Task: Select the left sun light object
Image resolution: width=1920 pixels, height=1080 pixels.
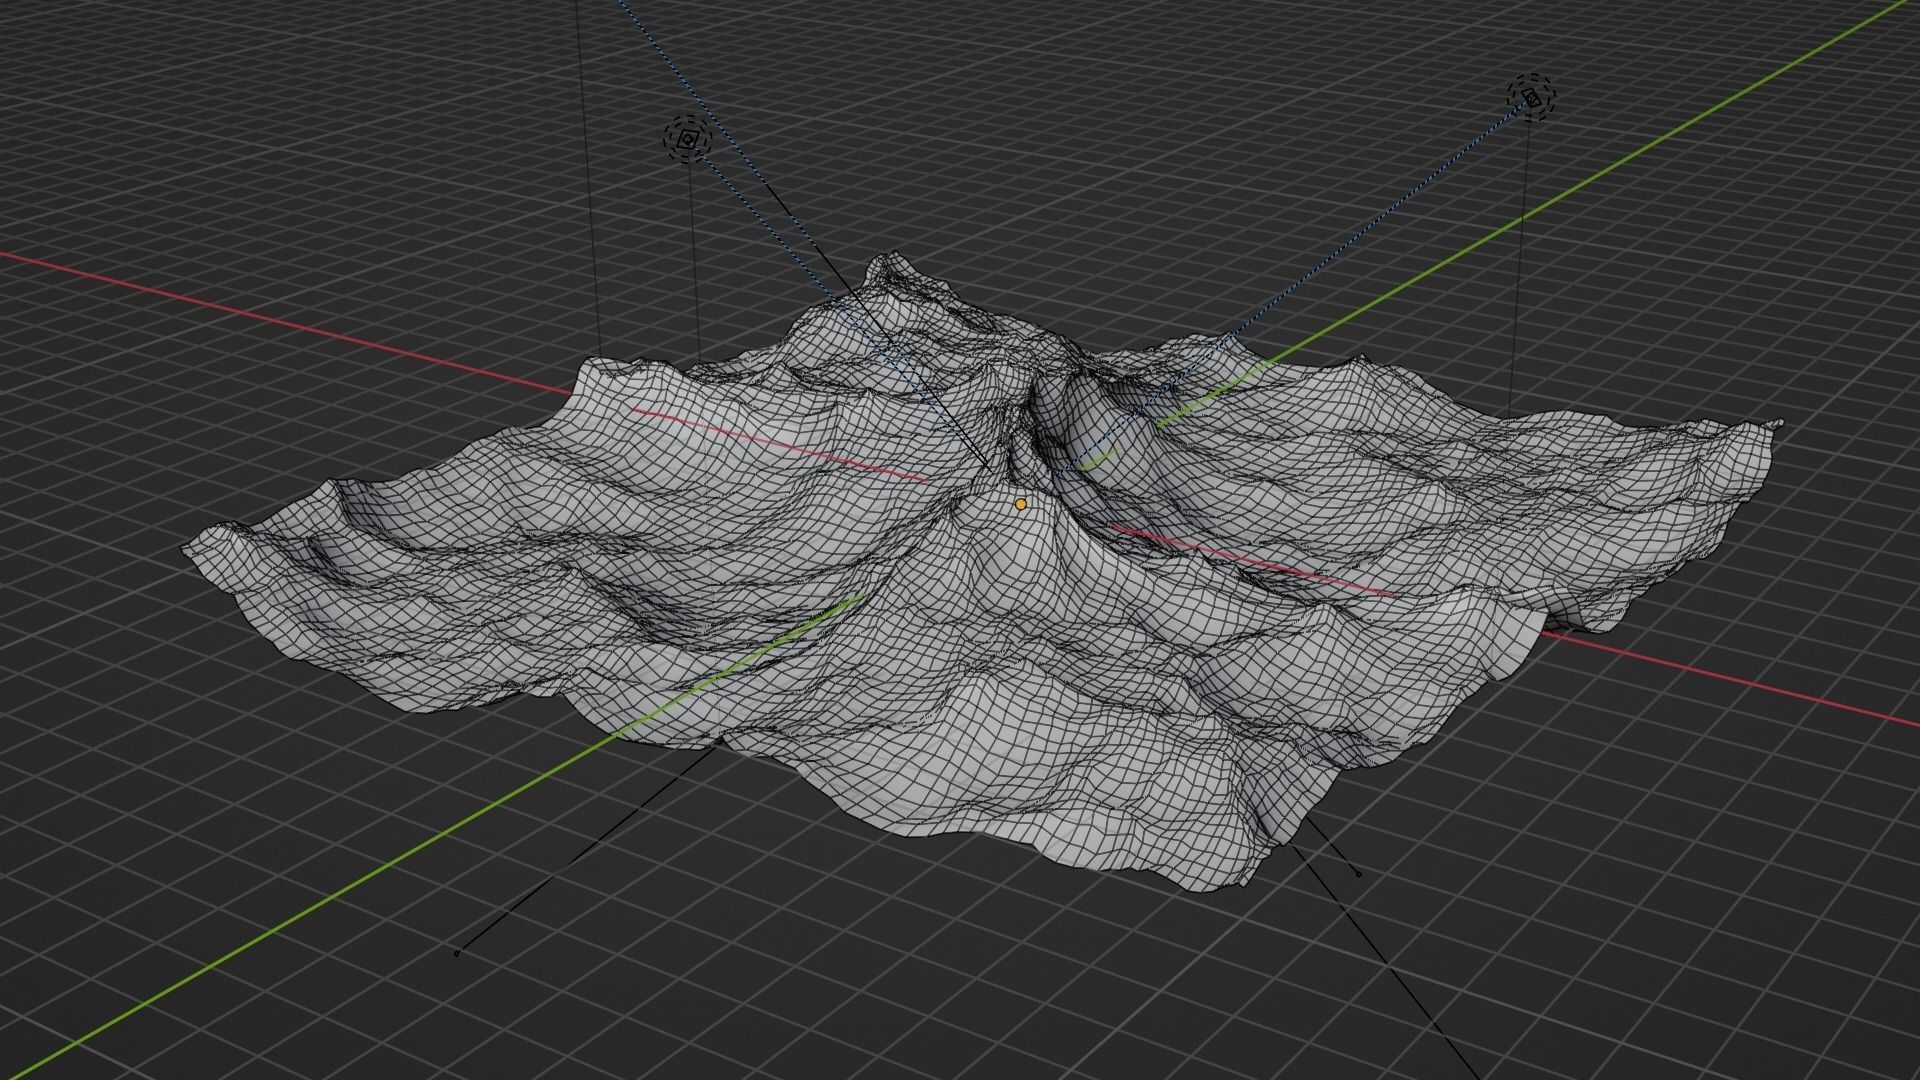Action: point(687,140)
